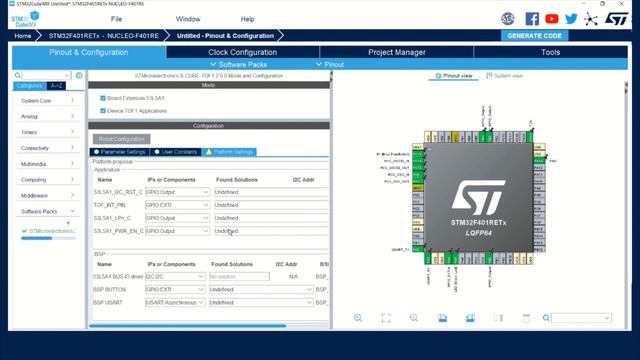Click GENERATE CODE button
Screen dimensions: 640x360
tap(534, 36)
